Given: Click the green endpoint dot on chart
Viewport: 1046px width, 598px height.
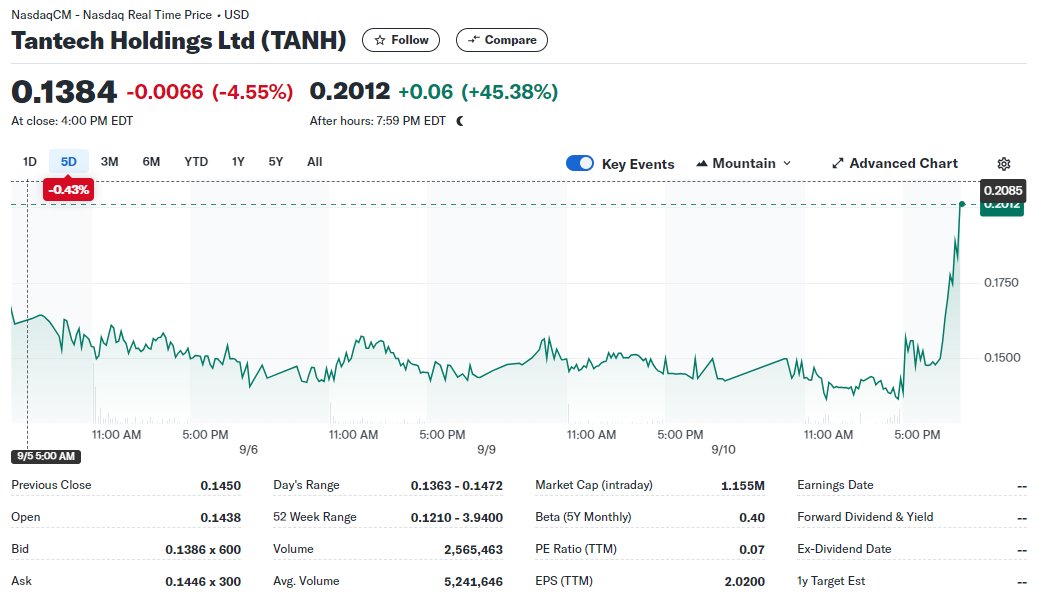Looking at the screenshot, I should pos(962,204).
